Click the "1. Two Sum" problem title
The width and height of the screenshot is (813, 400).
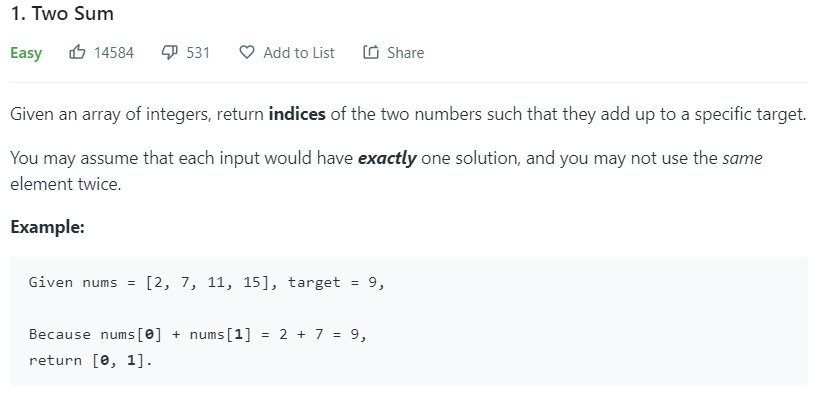click(x=62, y=14)
